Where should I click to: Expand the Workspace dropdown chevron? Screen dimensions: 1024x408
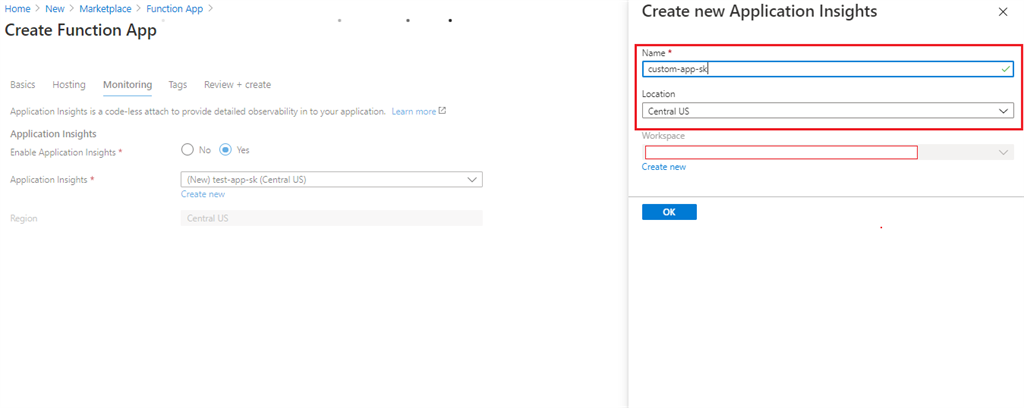point(1004,152)
